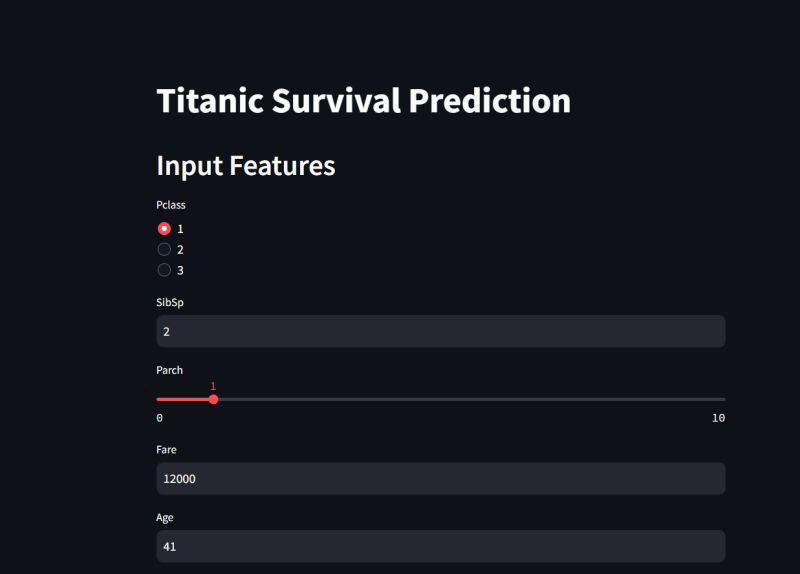Click the text label beside radio 2
The image size is (800, 574).
(180, 249)
